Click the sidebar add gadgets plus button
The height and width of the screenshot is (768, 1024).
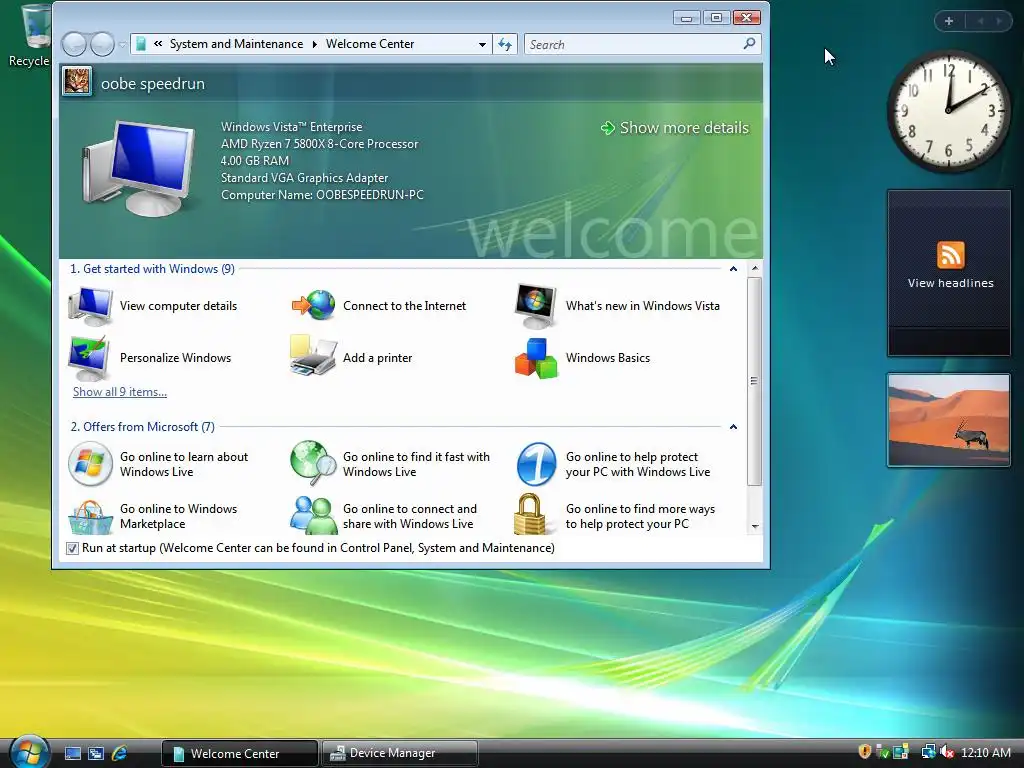[x=949, y=21]
